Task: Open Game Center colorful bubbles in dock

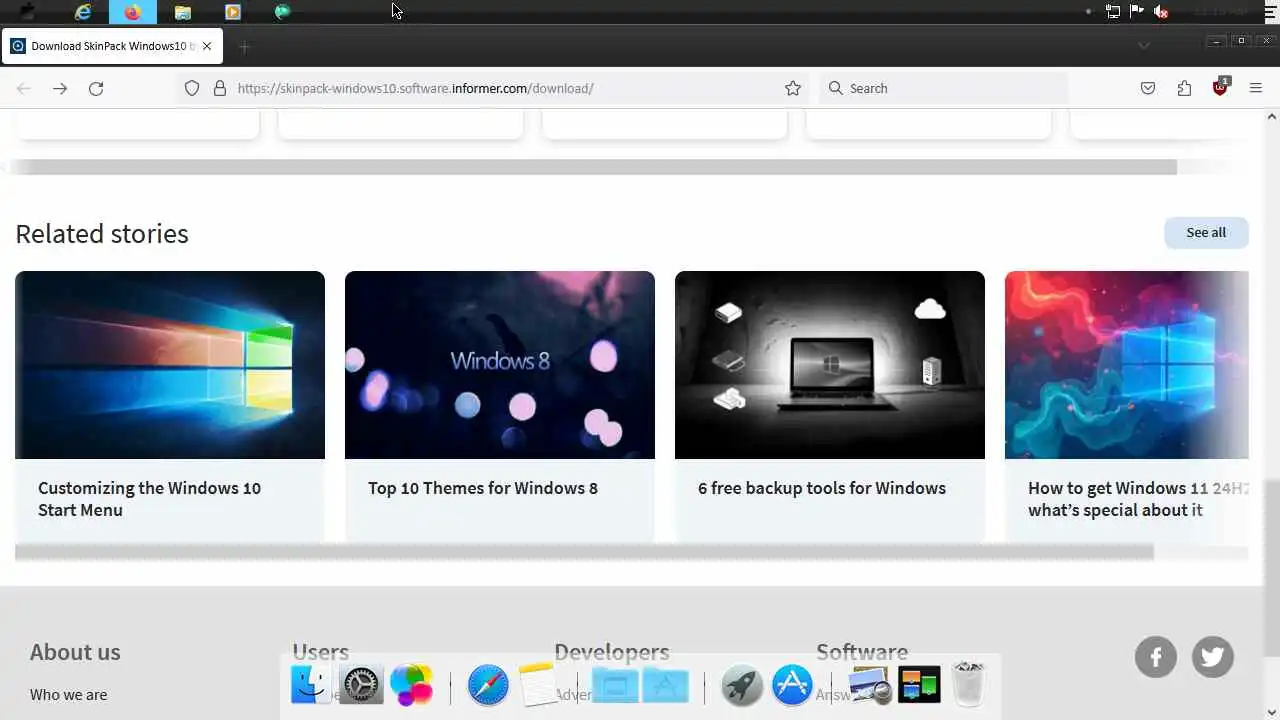Action: click(411, 685)
